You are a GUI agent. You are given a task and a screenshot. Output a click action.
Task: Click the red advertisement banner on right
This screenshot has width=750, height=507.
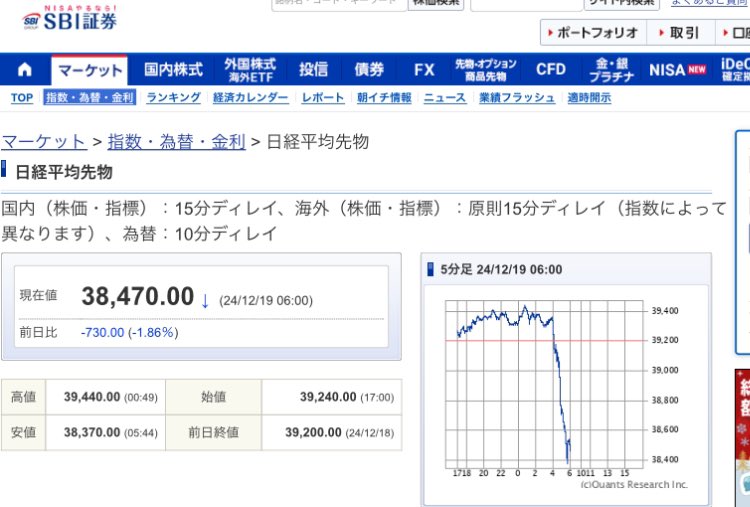coord(742,438)
